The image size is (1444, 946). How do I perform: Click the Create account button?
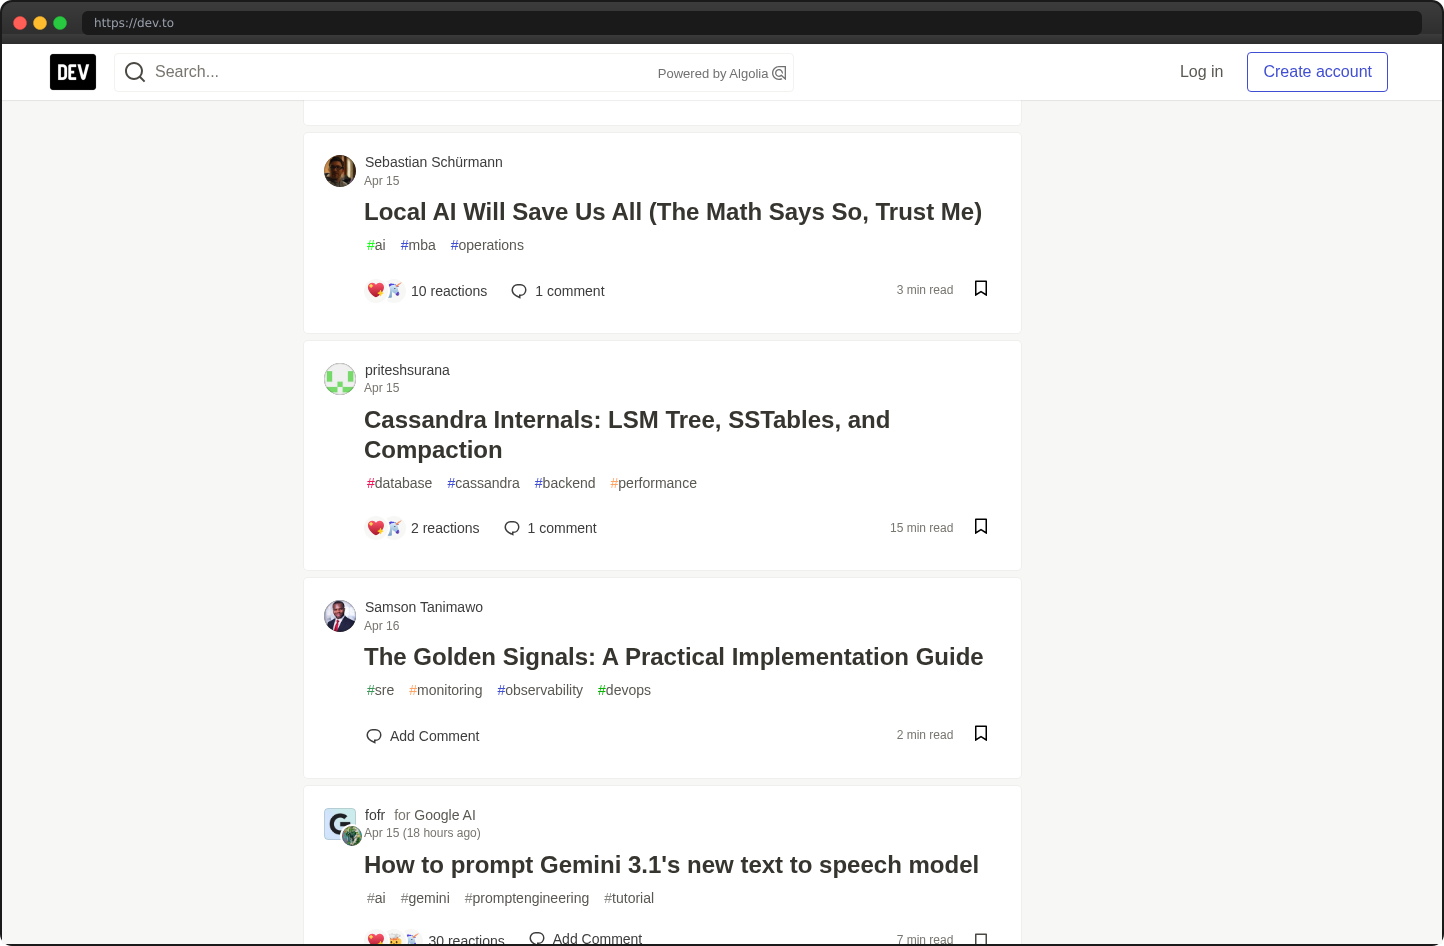[1317, 71]
